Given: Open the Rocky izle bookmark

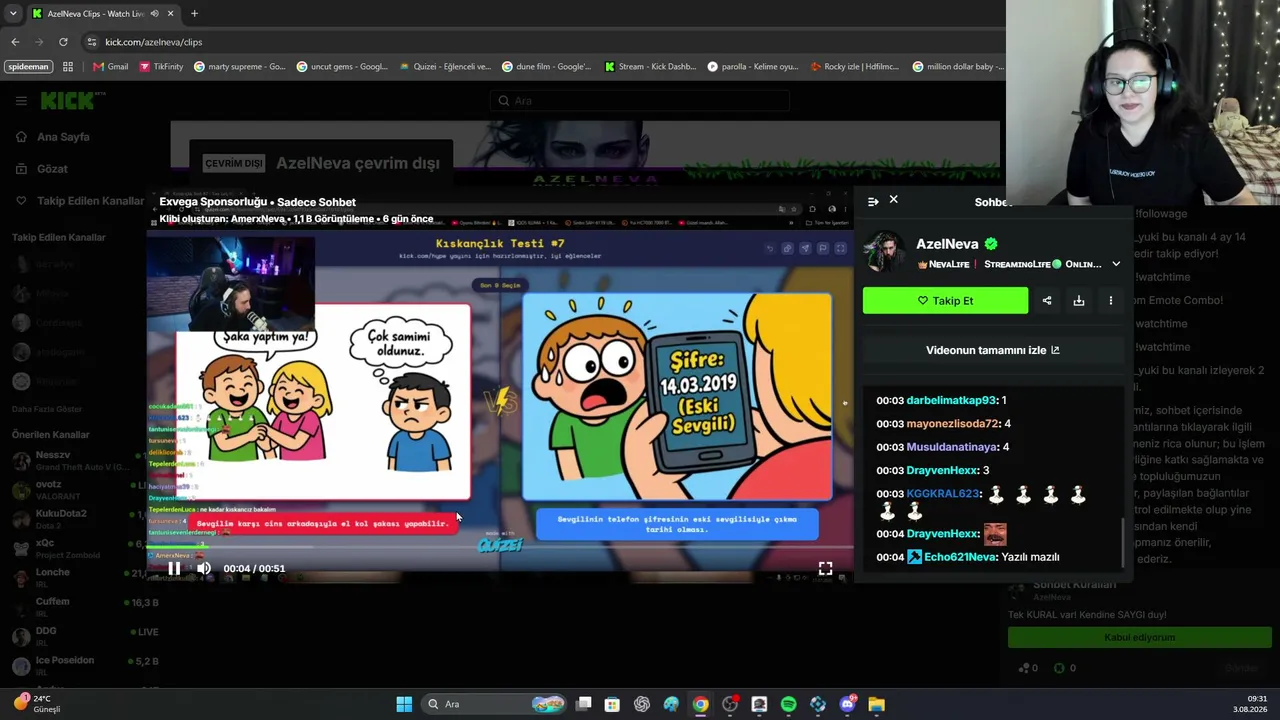Looking at the screenshot, I should point(855,67).
